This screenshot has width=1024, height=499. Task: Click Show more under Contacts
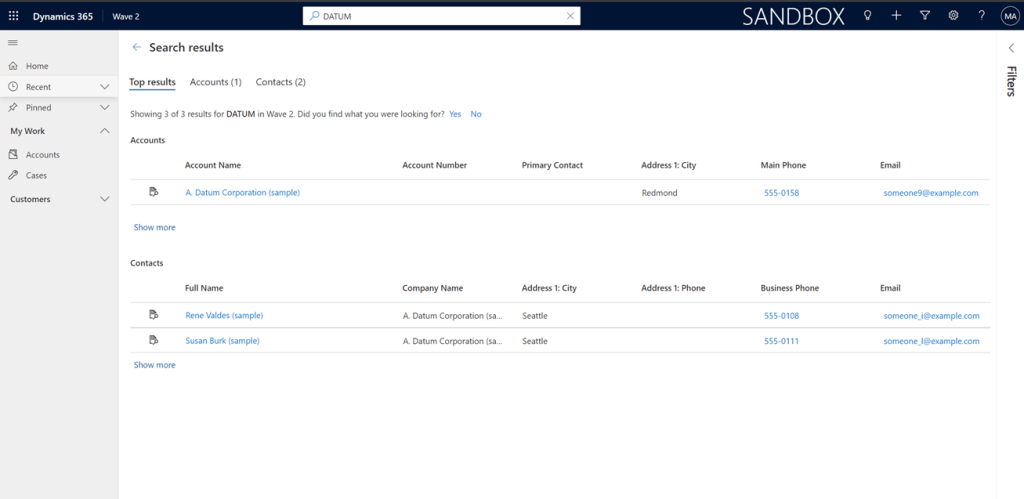[154, 365]
